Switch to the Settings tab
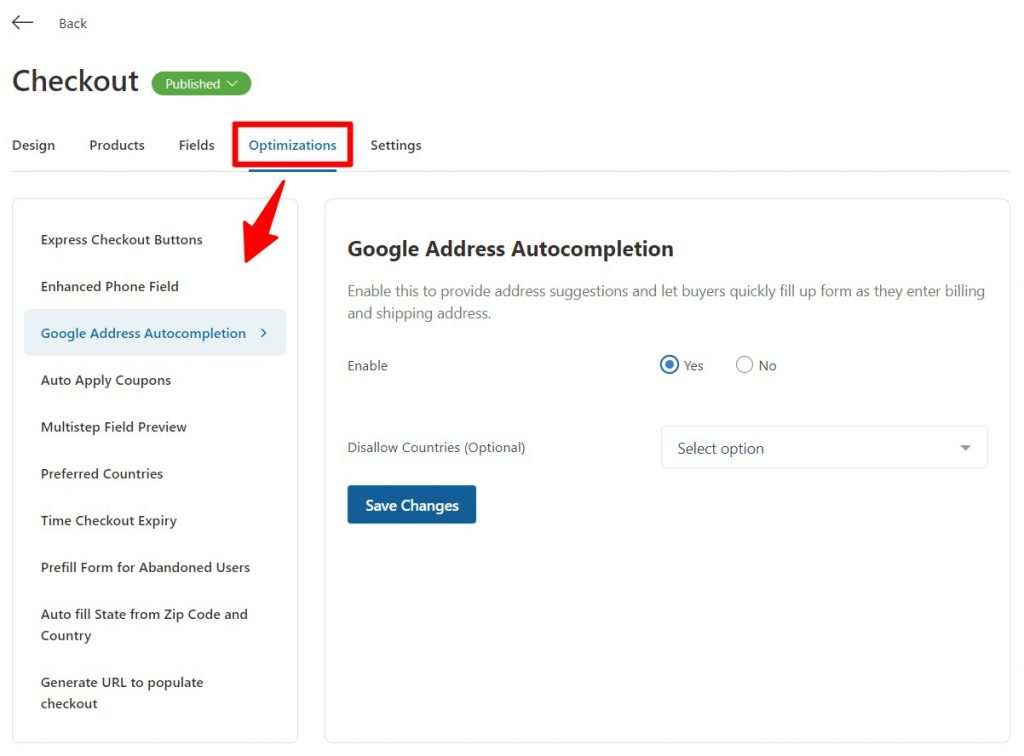The height and width of the screenshot is (756, 1024). click(x=396, y=145)
